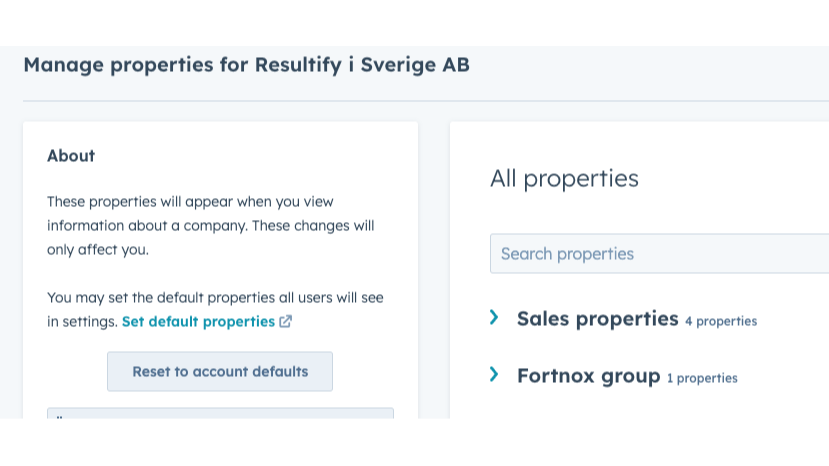Click the 'only affect you' line in About
This screenshot has height=466, width=829.
click(x=97, y=250)
